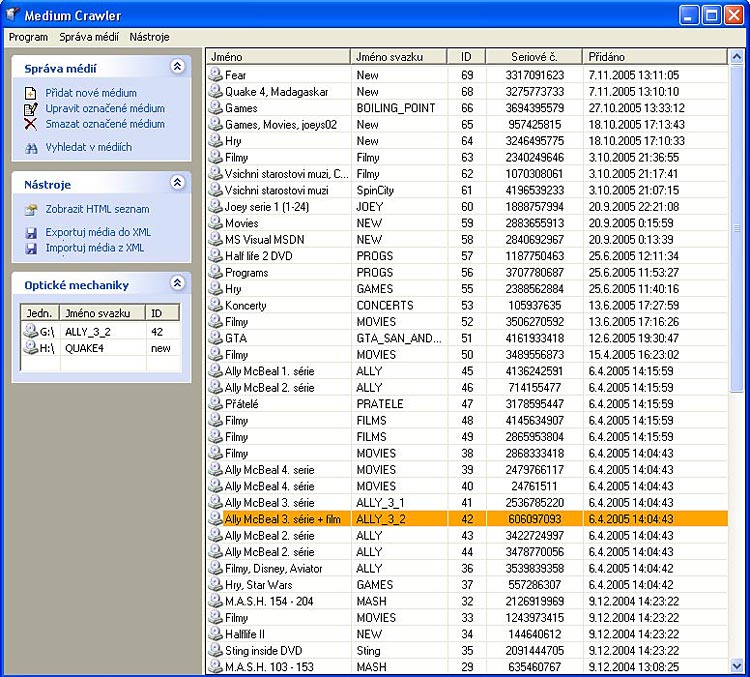The height and width of the screenshot is (677, 750).
Task: Click the HTML list display icon
Action: tap(31, 209)
